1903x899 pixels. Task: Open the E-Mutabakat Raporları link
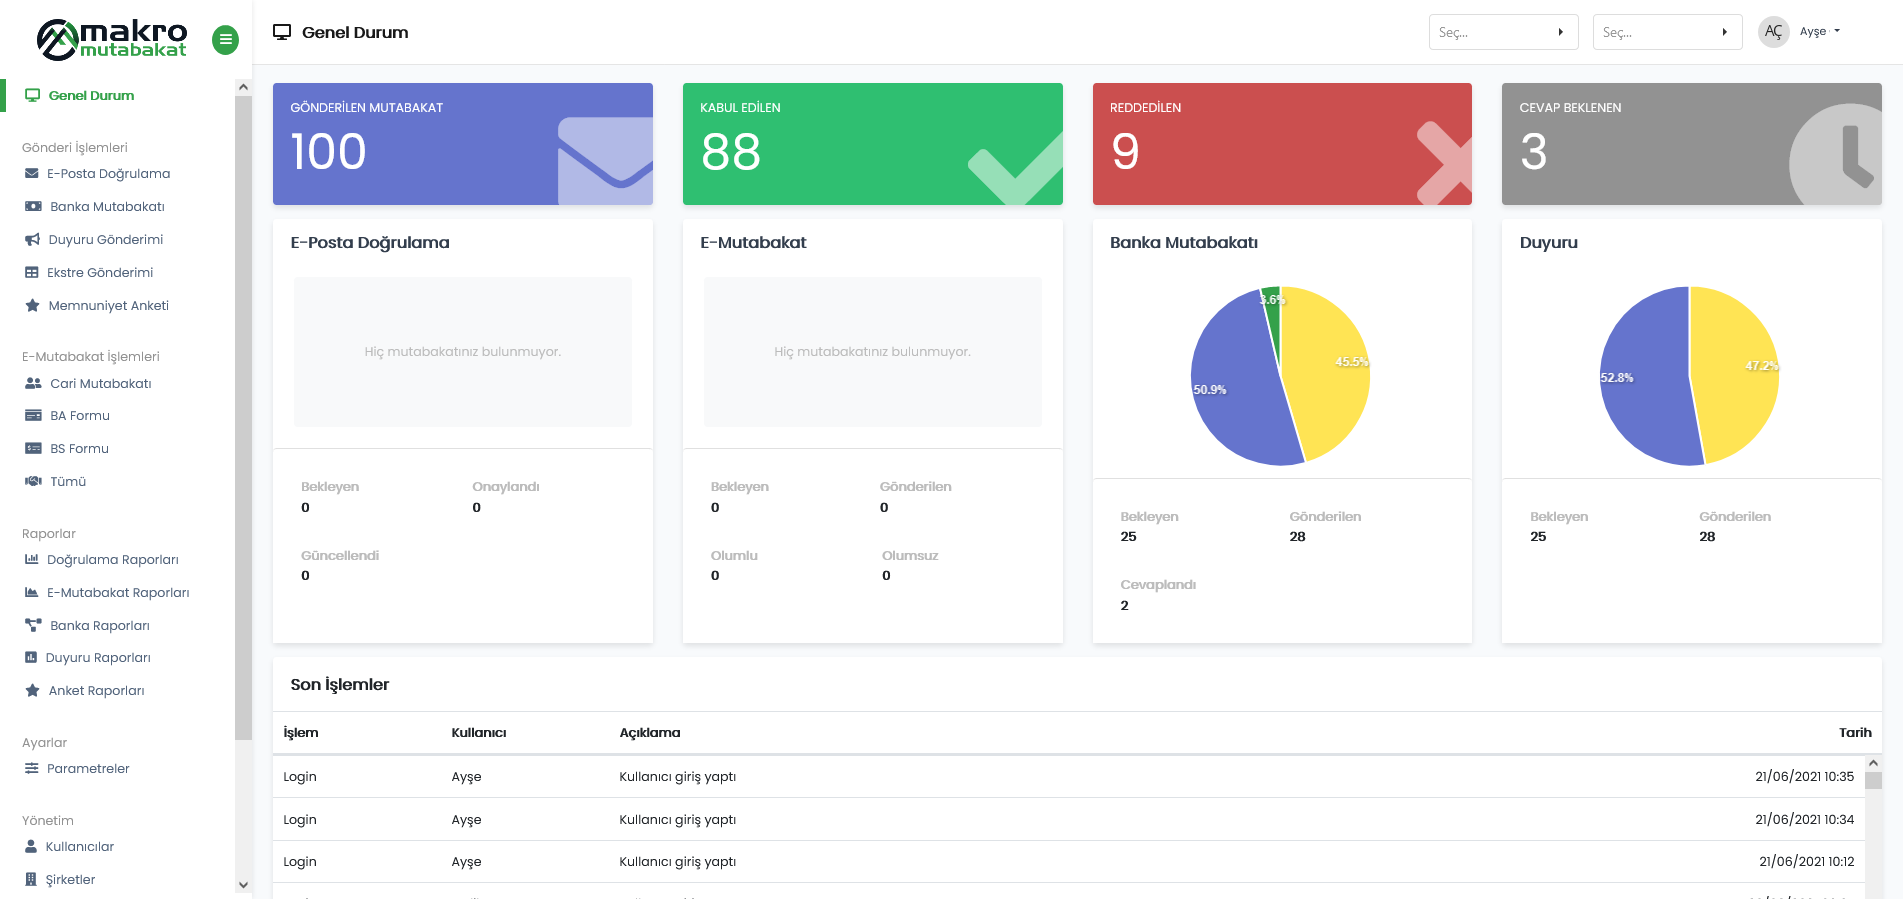(x=118, y=593)
